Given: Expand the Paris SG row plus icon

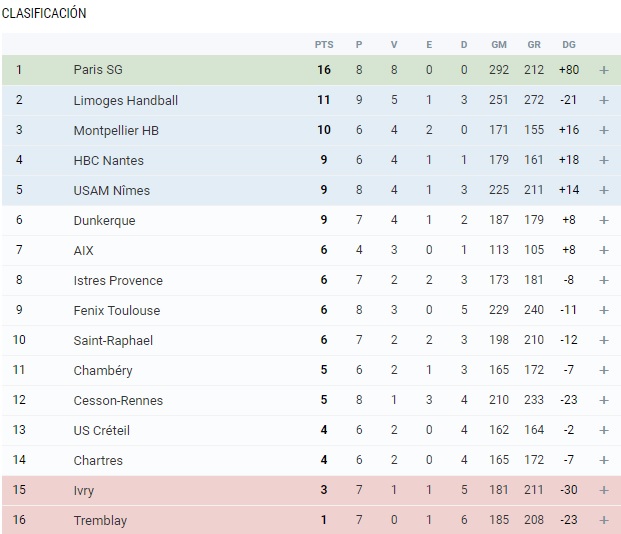Looking at the screenshot, I should coord(604,70).
